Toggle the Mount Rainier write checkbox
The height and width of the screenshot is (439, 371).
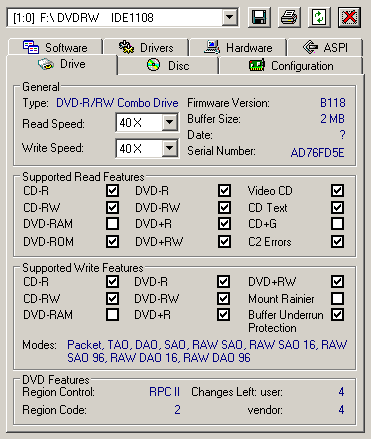pos(337,298)
